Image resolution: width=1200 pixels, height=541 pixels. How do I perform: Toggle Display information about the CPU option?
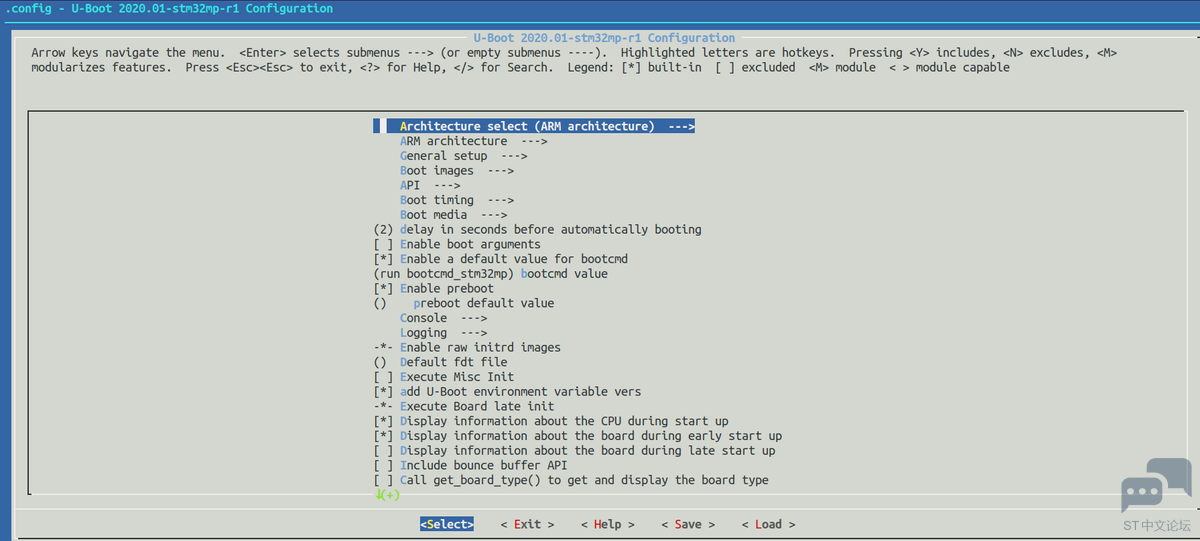point(551,421)
